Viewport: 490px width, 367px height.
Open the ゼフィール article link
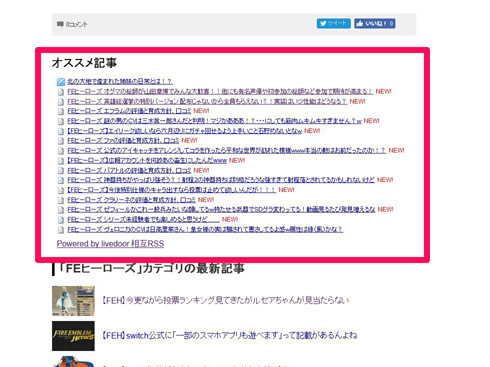221,210
